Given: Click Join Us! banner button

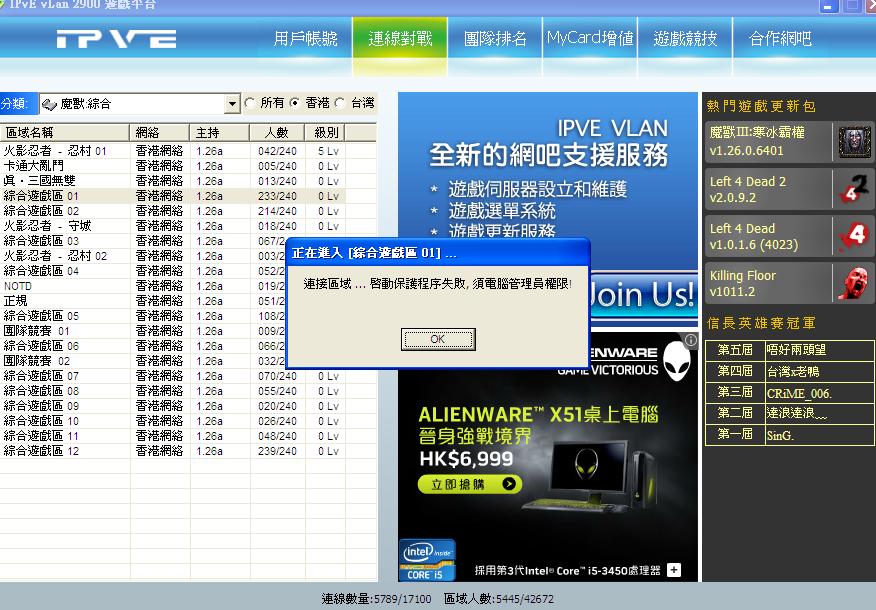Looking at the screenshot, I should tap(642, 295).
